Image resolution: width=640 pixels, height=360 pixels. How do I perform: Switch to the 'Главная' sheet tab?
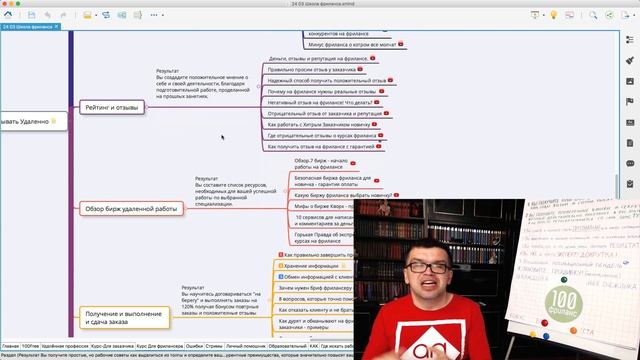tap(10, 346)
